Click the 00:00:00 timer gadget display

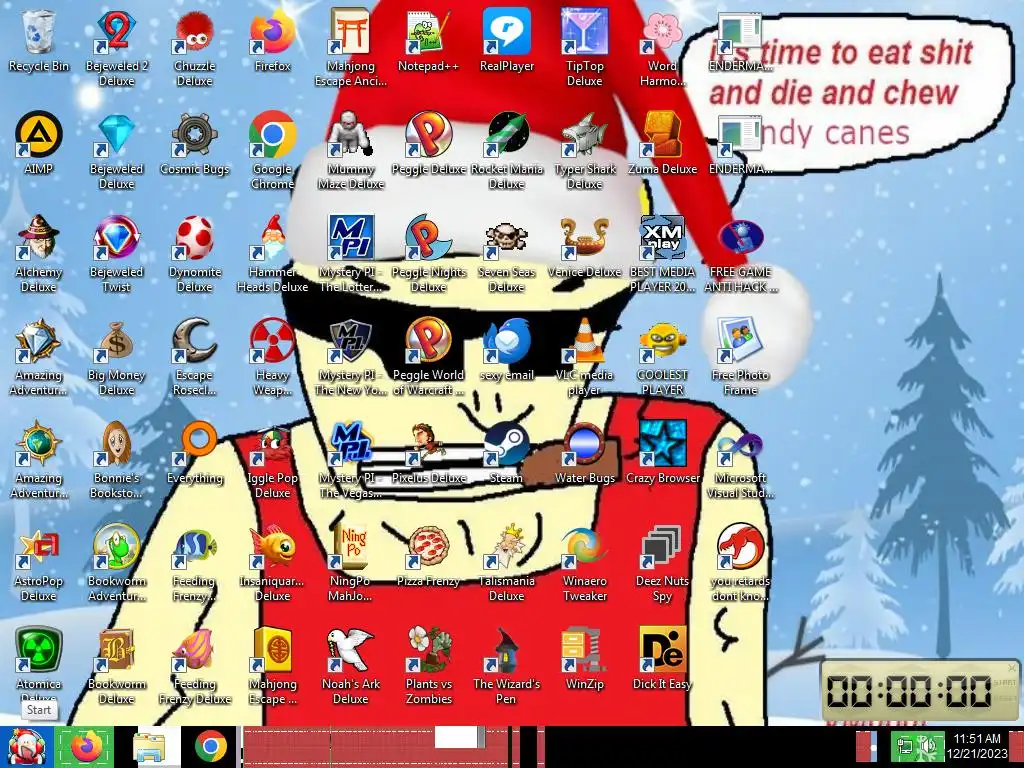tap(908, 690)
